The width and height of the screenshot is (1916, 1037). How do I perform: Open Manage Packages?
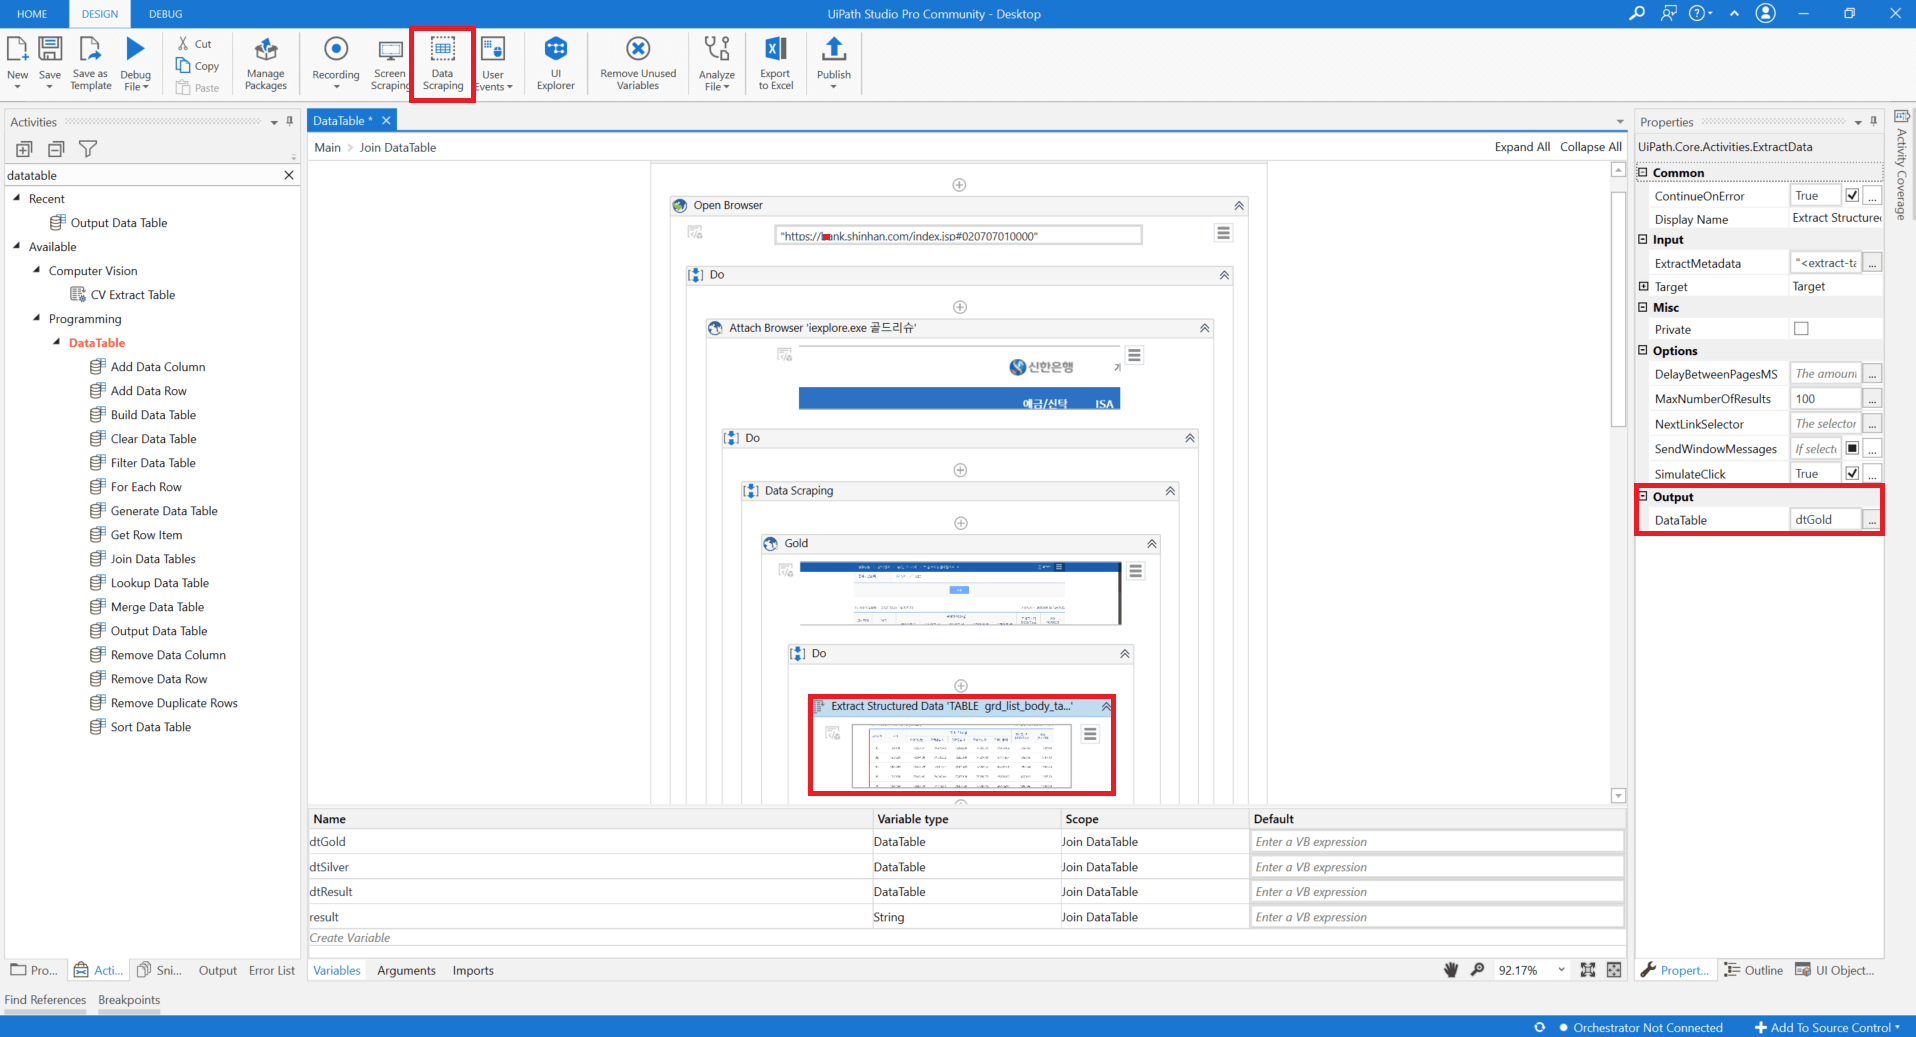point(265,62)
